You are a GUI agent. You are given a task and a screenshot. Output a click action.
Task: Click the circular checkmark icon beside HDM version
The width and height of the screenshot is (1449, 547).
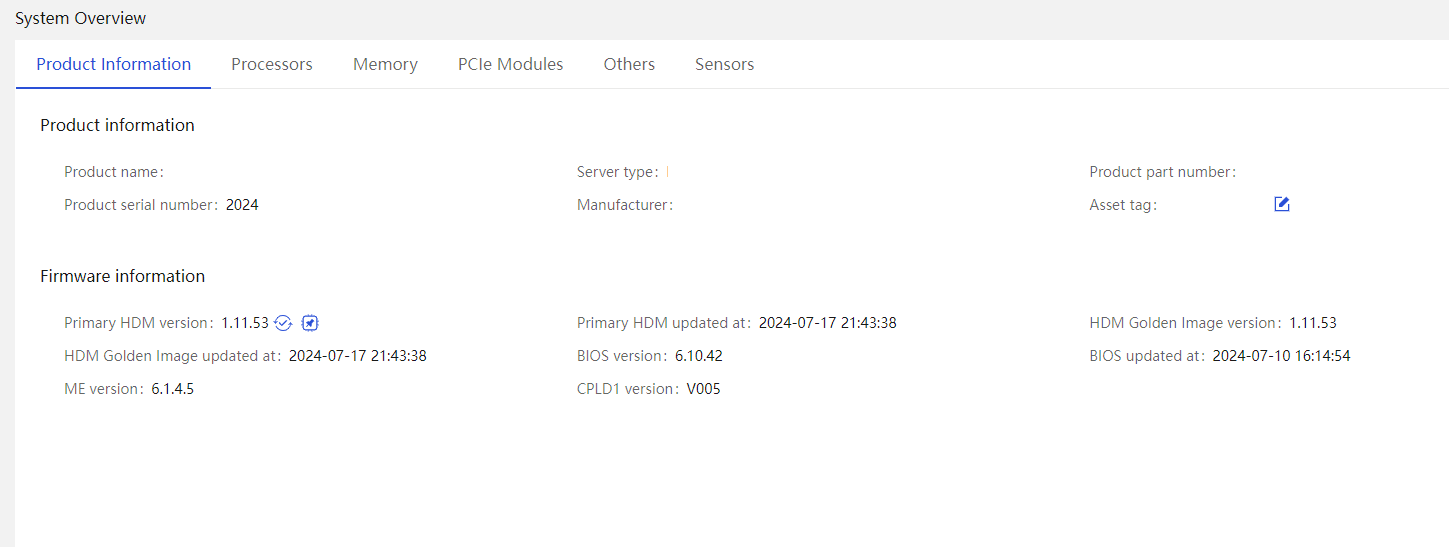coord(283,323)
